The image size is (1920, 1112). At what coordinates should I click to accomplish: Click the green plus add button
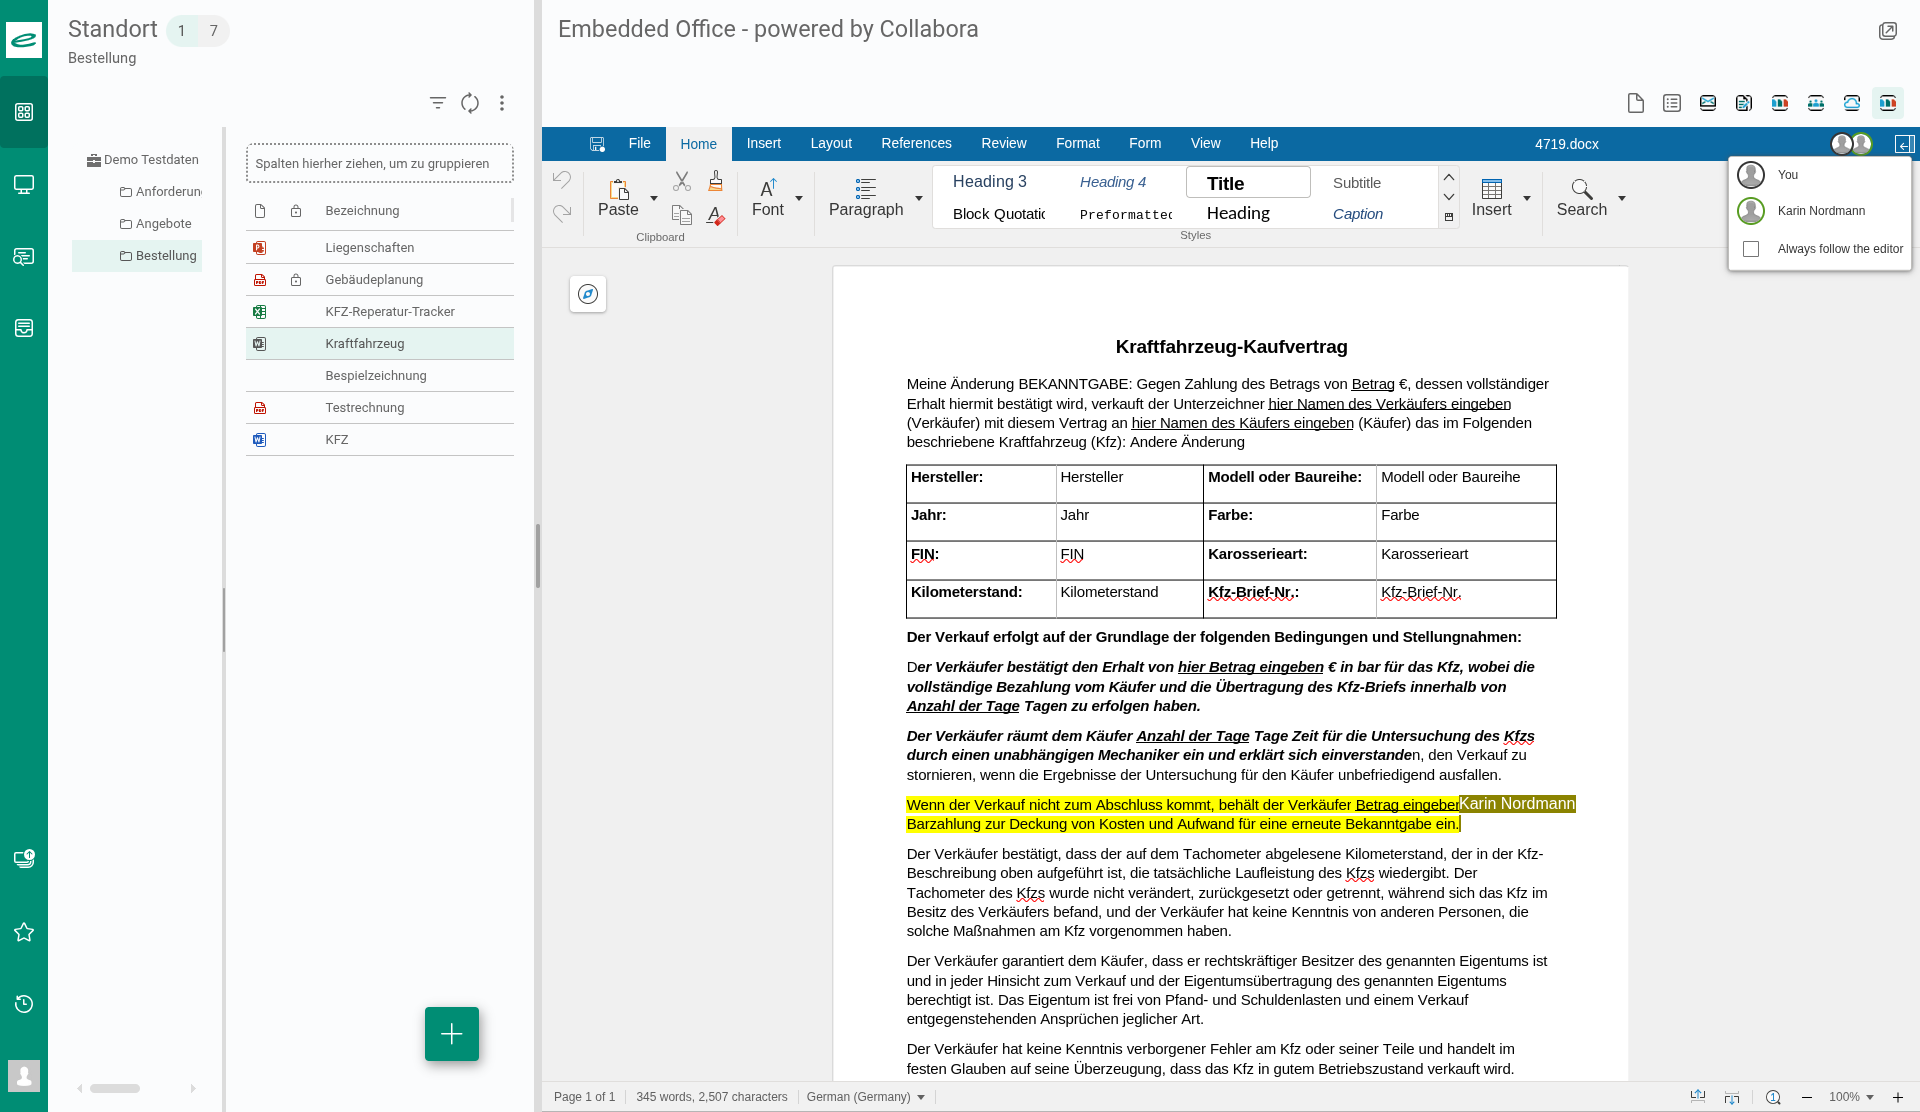pyautogui.click(x=452, y=1034)
